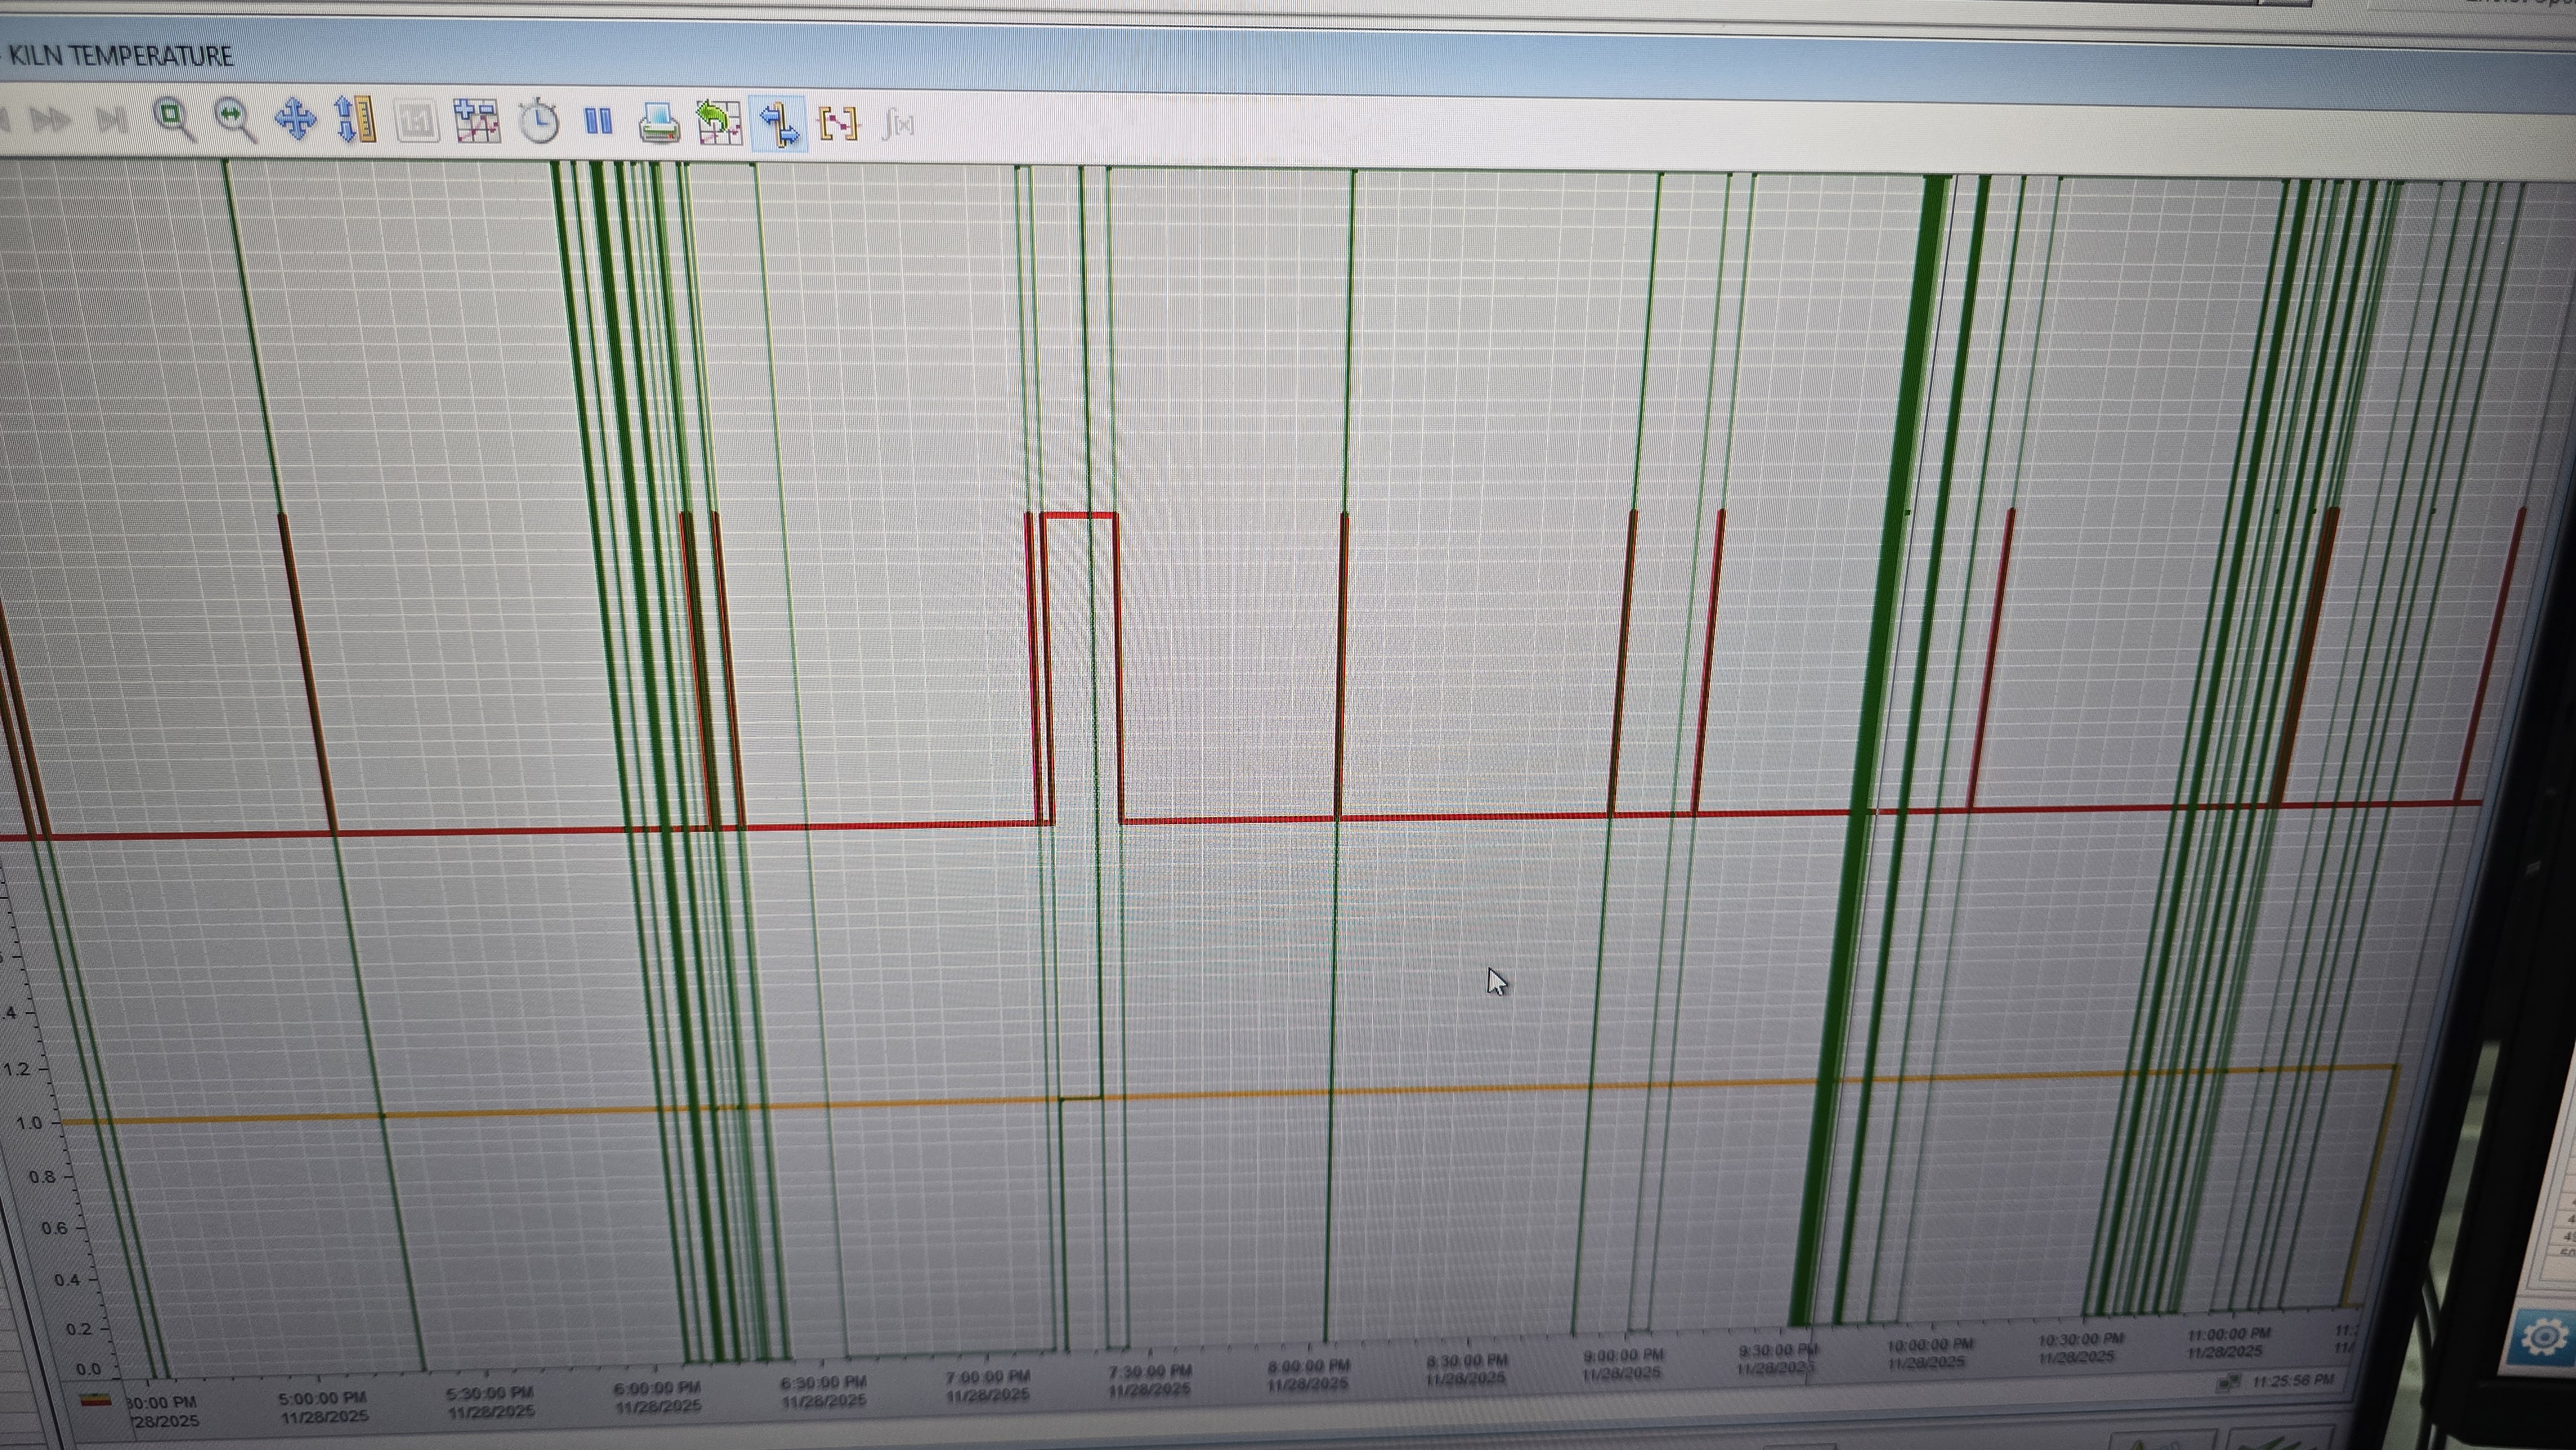Click the 11:25:56 PM status time indicator
The width and height of the screenshot is (2576, 1450).
[2293, 1381]
